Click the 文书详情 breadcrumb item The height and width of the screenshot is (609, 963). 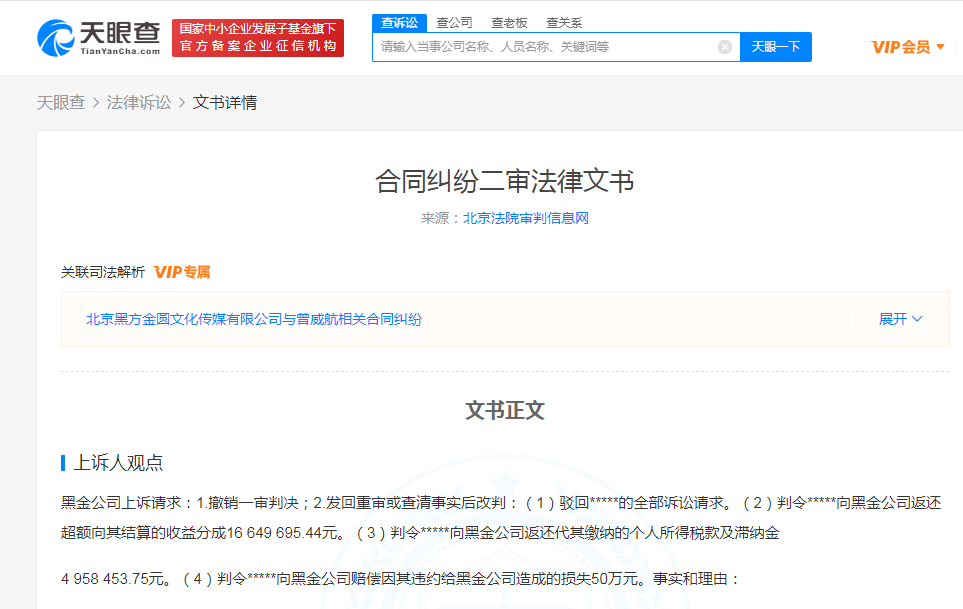225,103
